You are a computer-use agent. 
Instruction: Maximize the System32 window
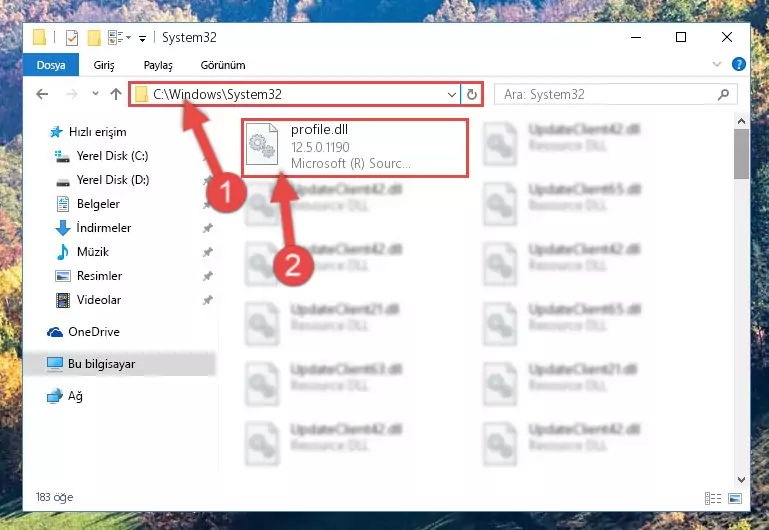click(x=681, y=37)
